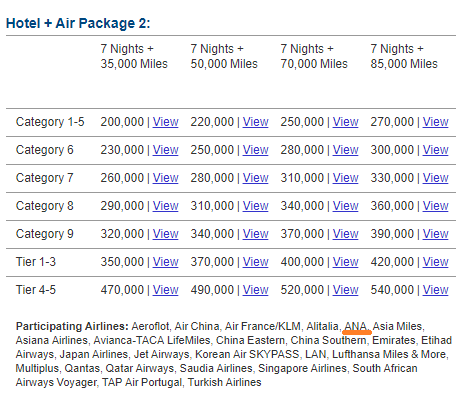Open View link next to Tier 1-3 420,000
This screenshot has height=410, width=470.
click(435, 262)
